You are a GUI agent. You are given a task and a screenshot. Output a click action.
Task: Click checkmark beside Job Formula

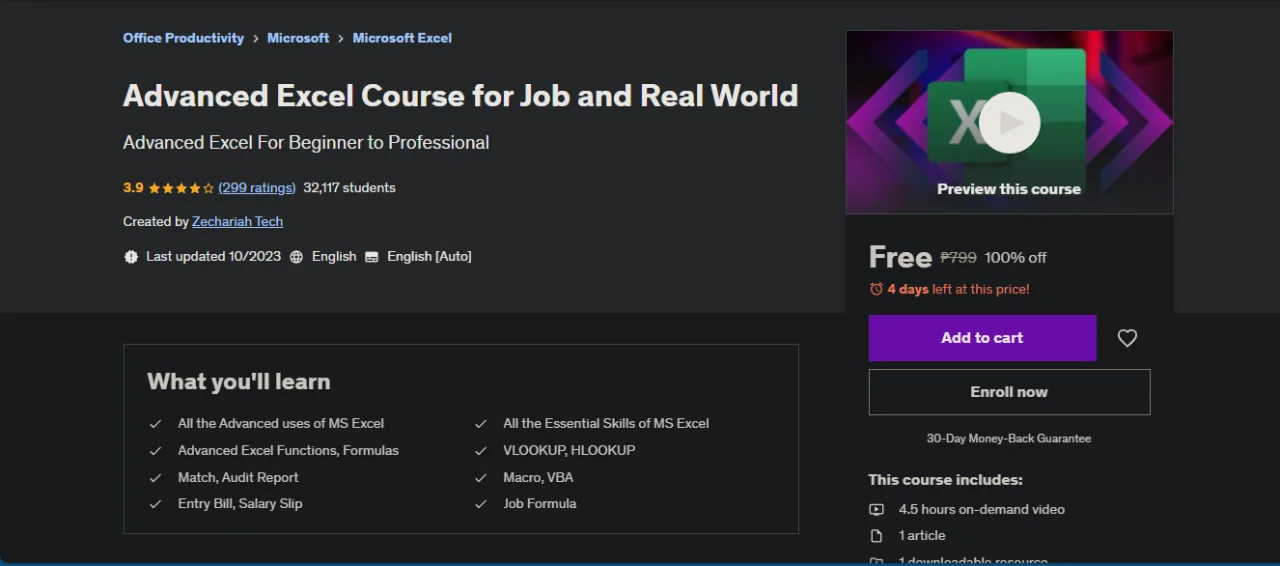click(480, 504)
